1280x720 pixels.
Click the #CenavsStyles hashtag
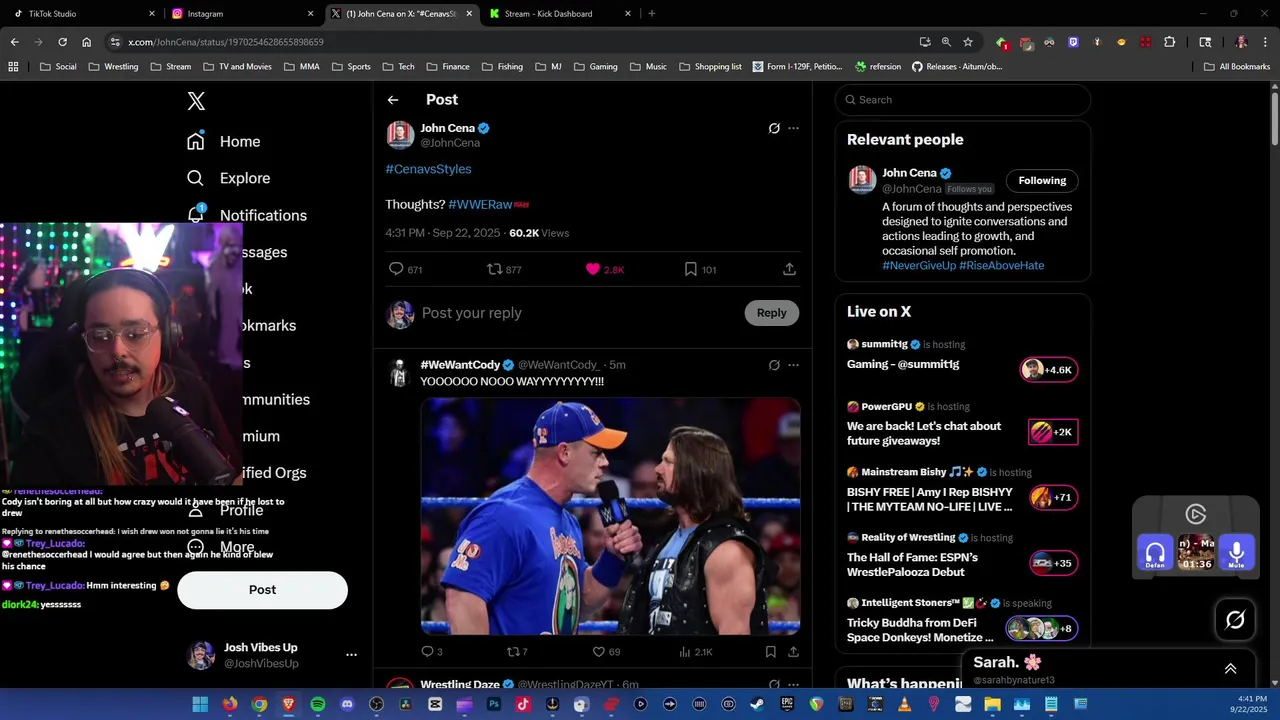tap(428, 169)
